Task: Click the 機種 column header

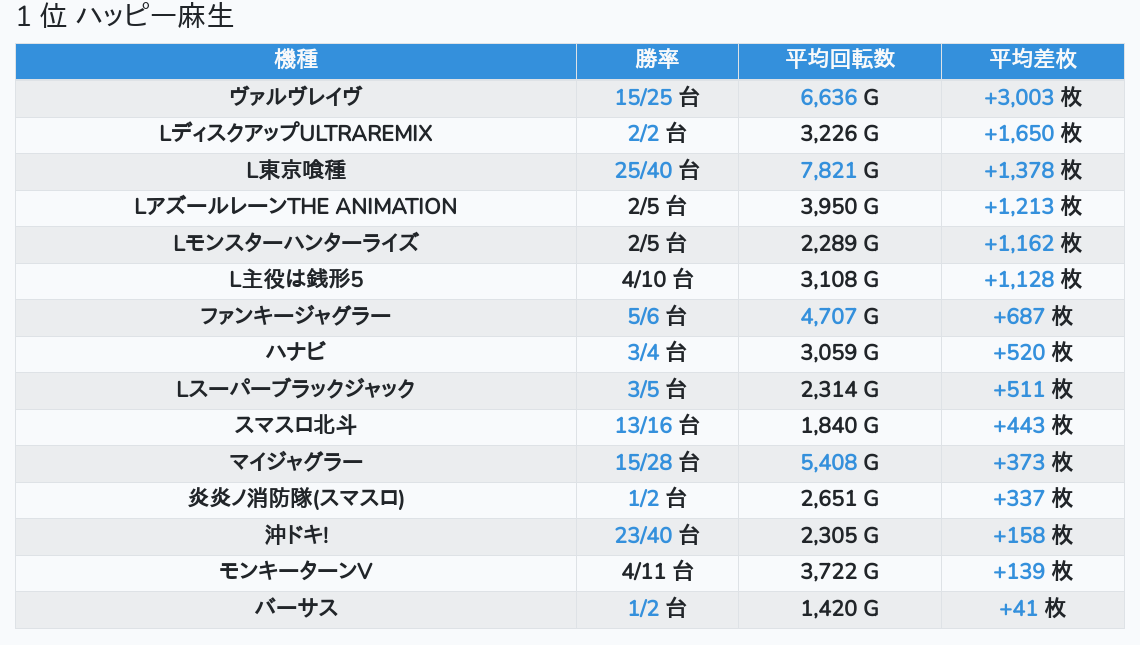Action: coord(295,60)
